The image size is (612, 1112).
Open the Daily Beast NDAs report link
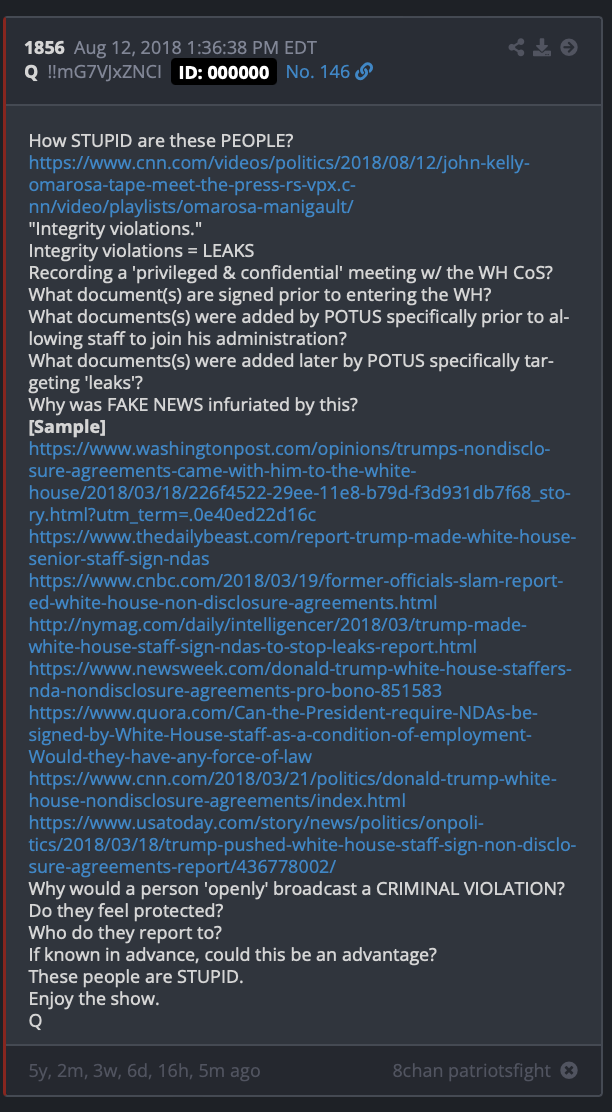point(303,547)
